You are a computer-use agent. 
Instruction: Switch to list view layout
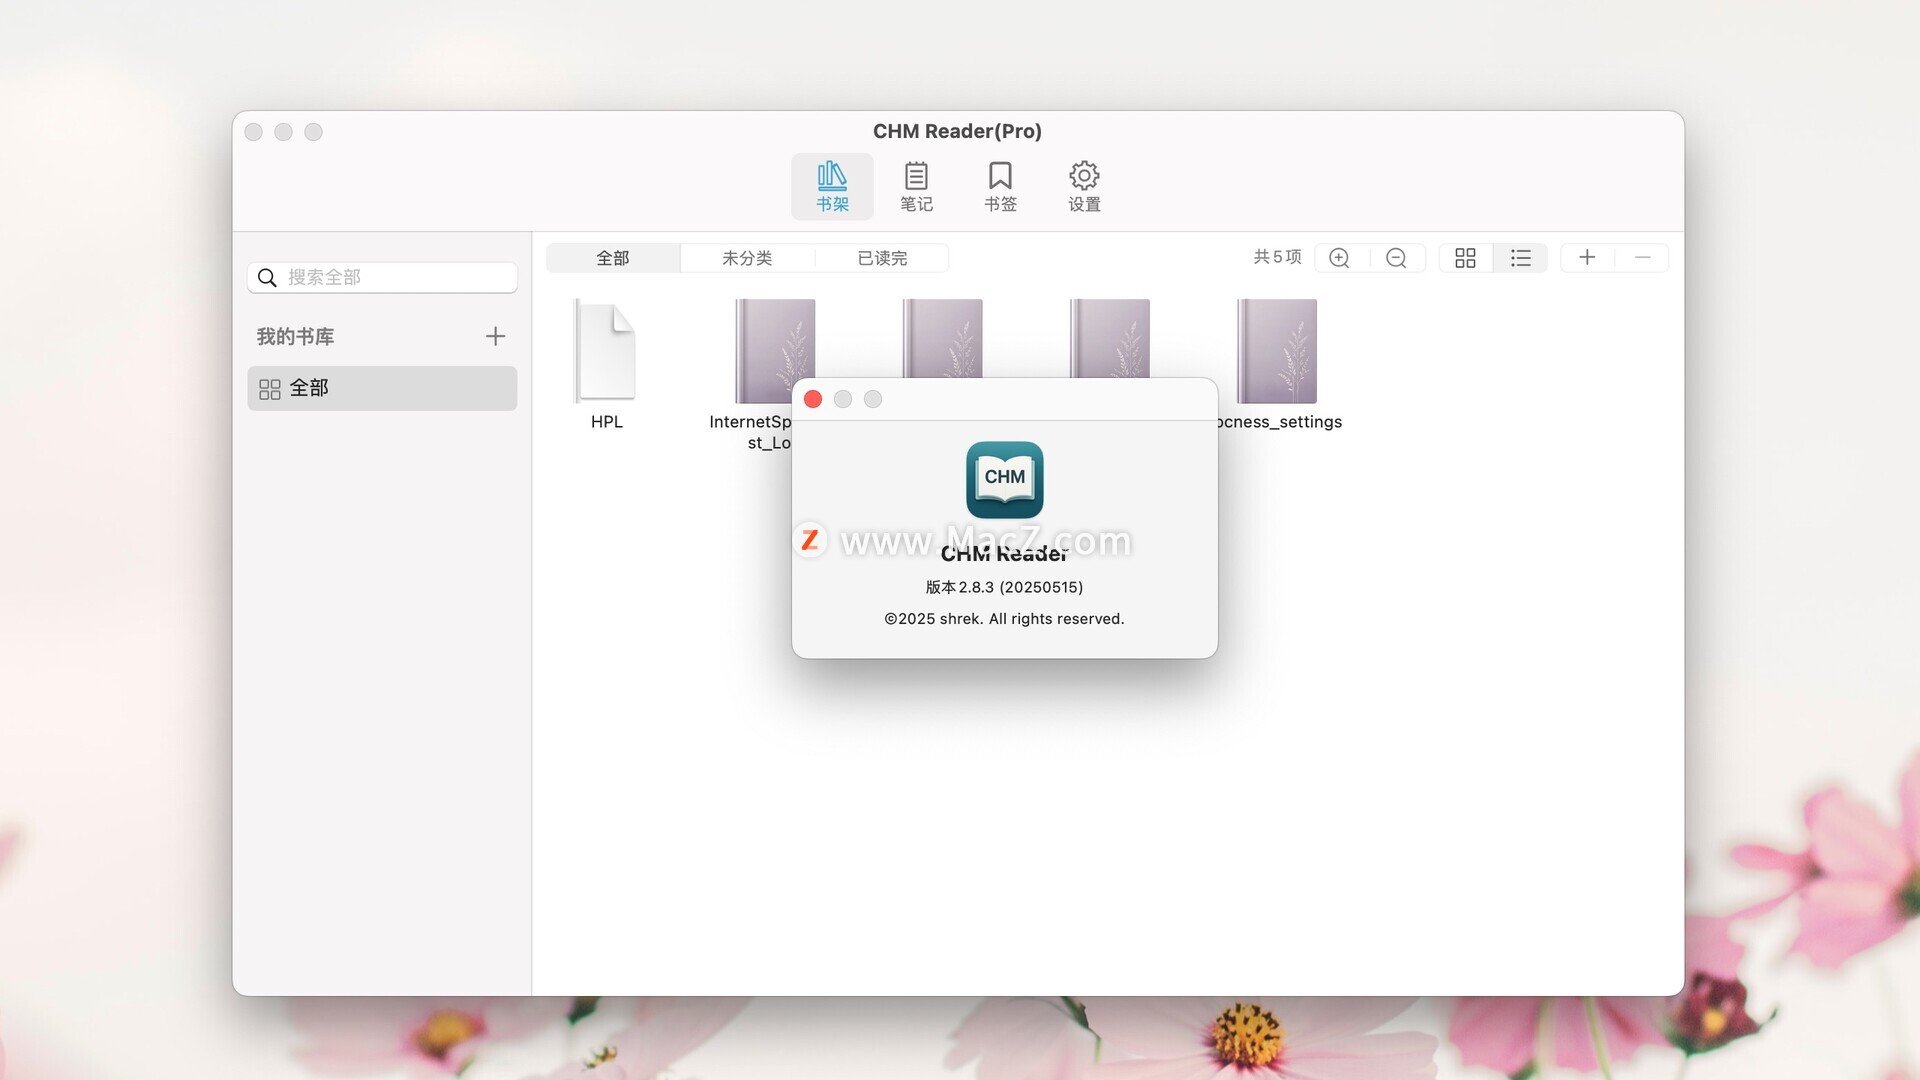1521,258
